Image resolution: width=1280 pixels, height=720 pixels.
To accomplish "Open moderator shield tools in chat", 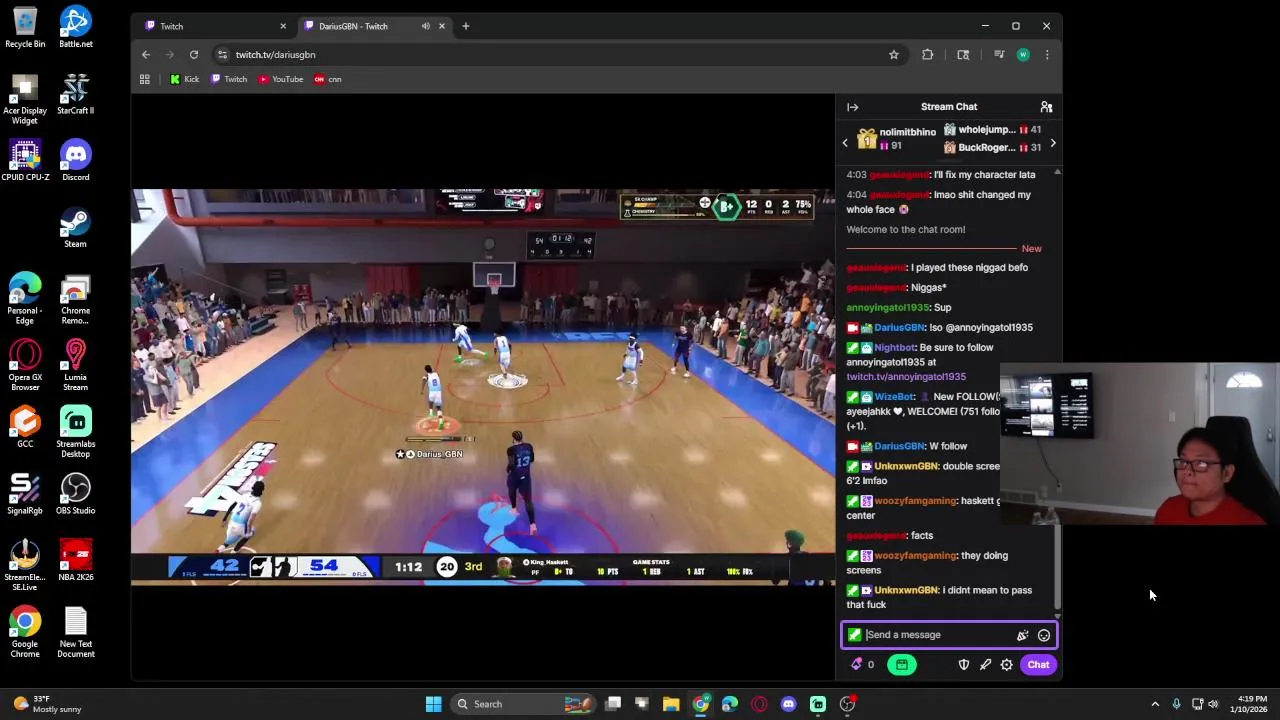I will point(964,665).
